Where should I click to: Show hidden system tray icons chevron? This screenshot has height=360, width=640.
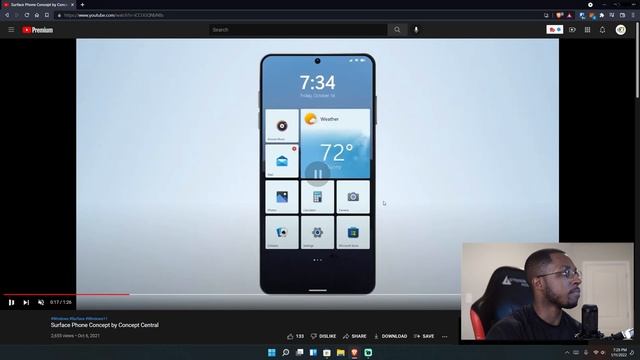click(567, 352)
